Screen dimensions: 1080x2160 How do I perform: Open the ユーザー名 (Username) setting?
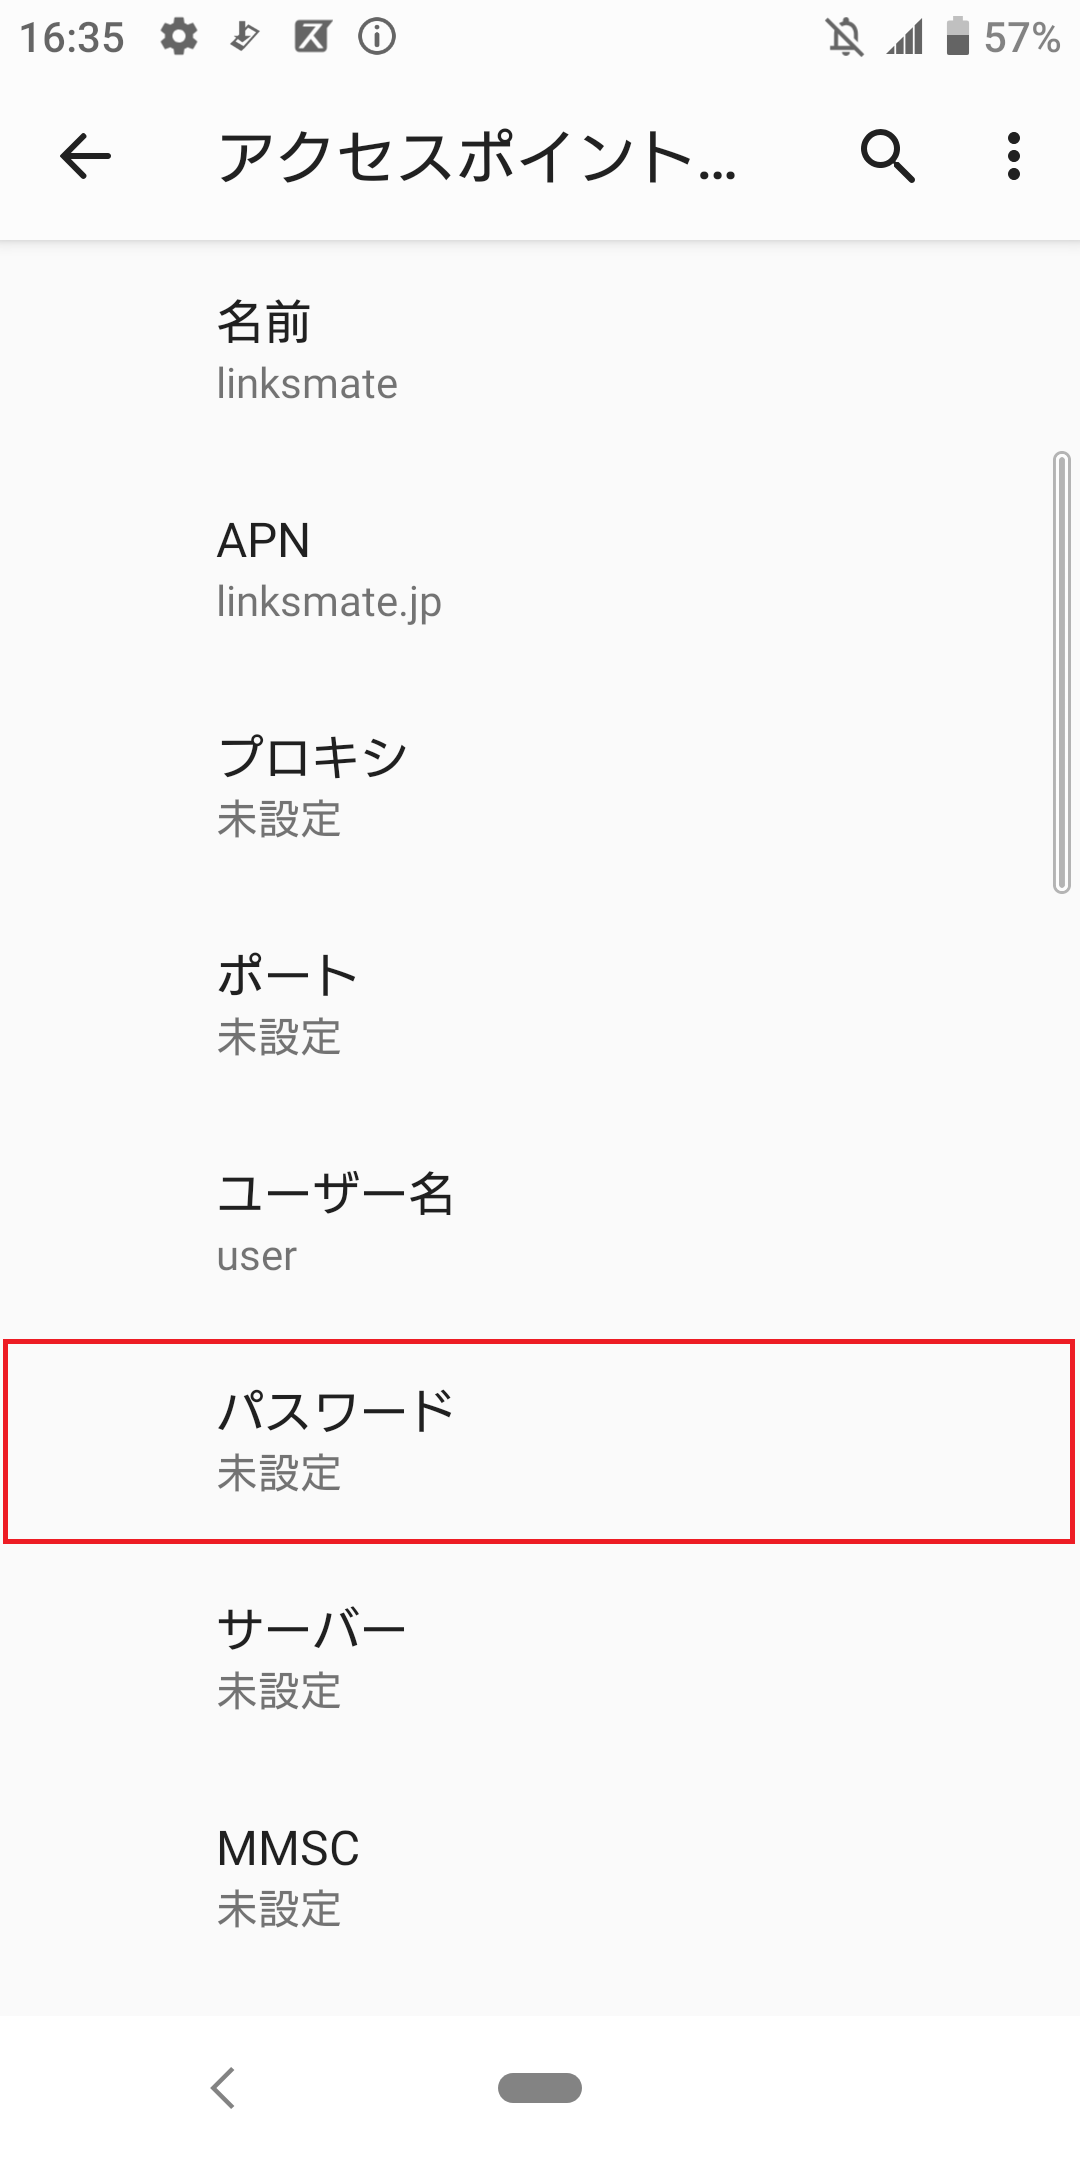(540, 1220)
